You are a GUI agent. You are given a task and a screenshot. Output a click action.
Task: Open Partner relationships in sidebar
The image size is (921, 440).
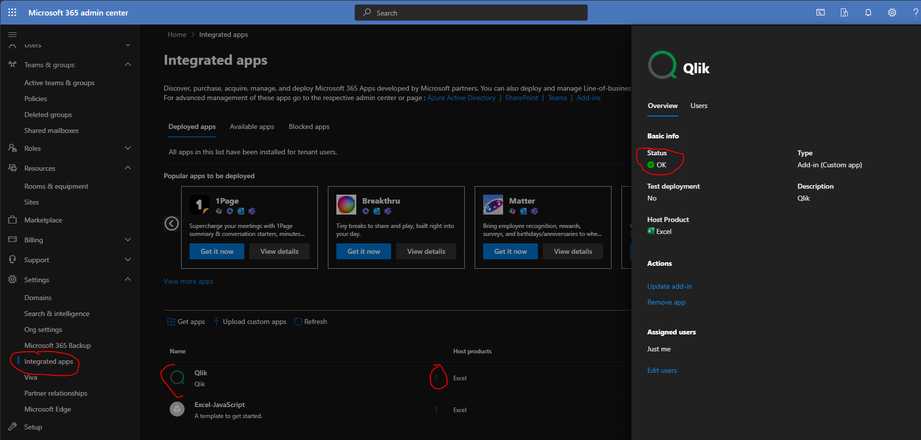tap(56, 394)
